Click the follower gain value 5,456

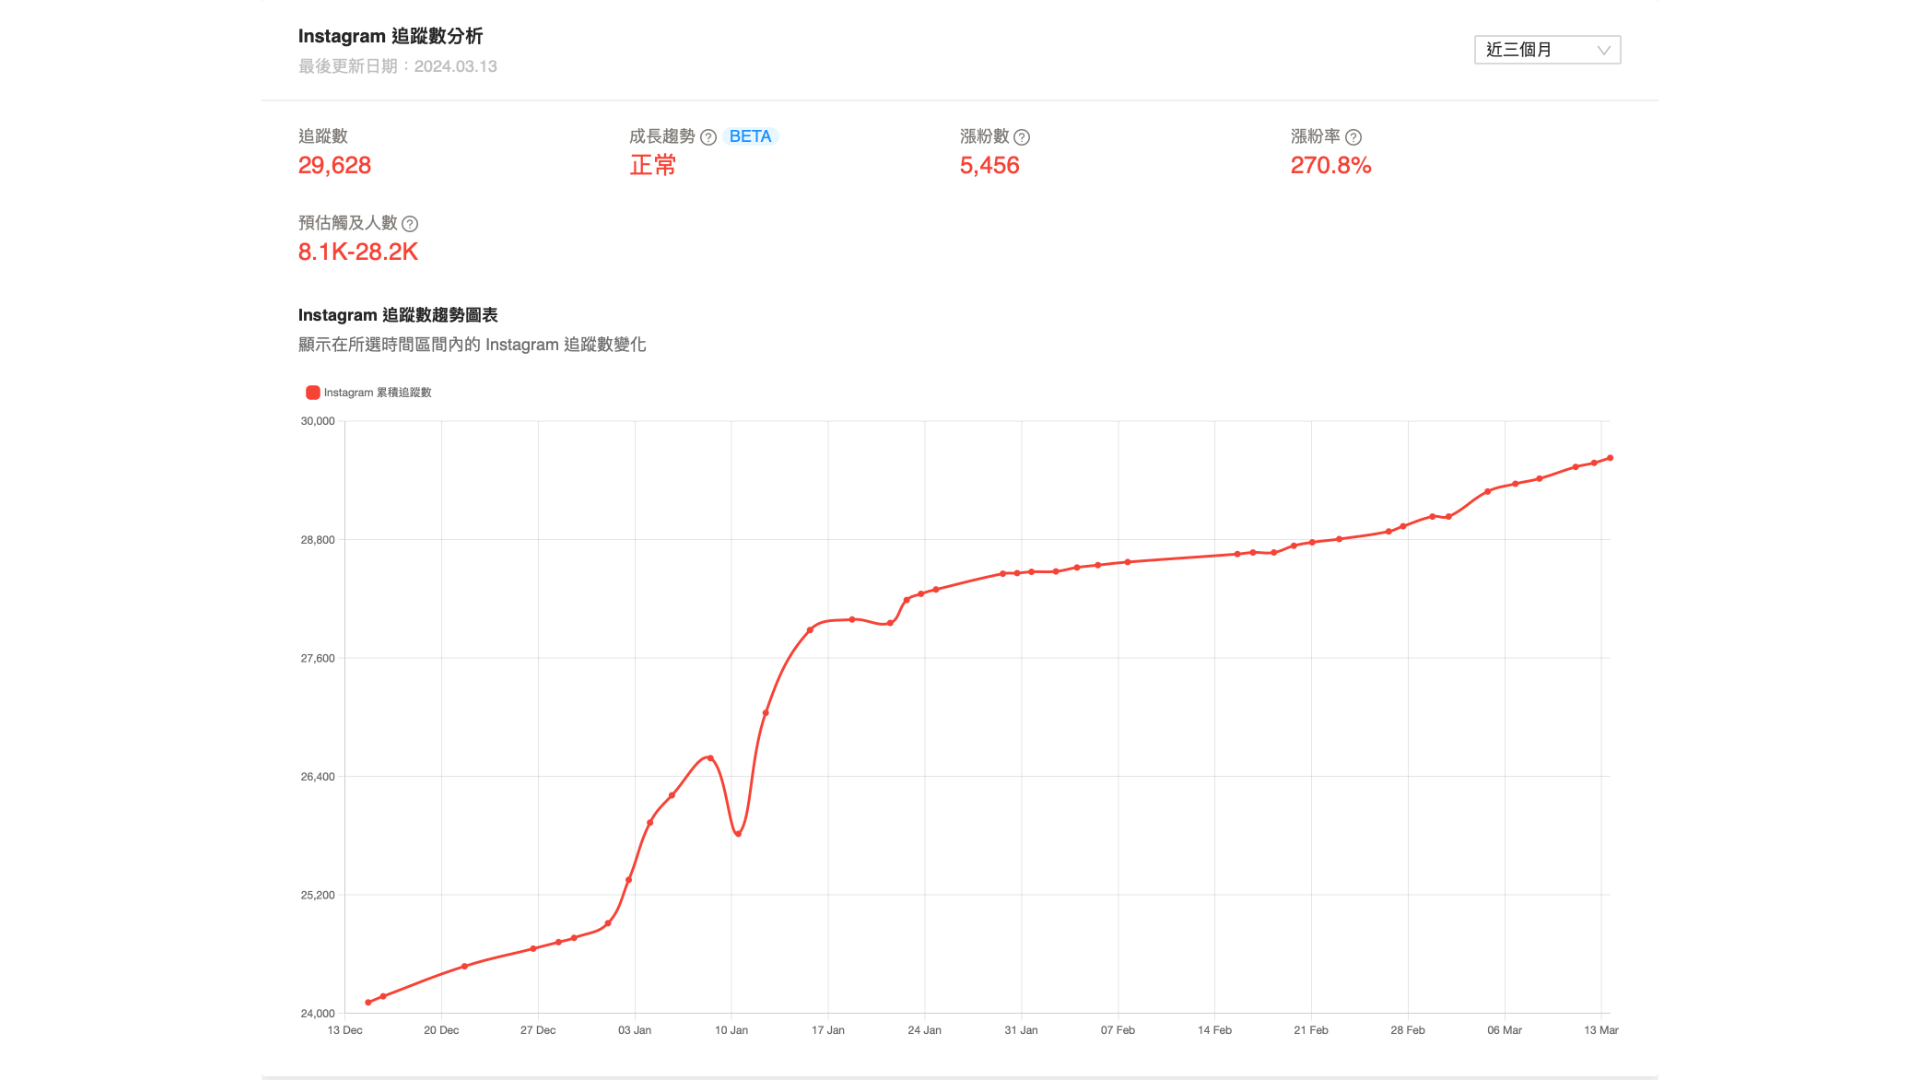tap(989, 165)
